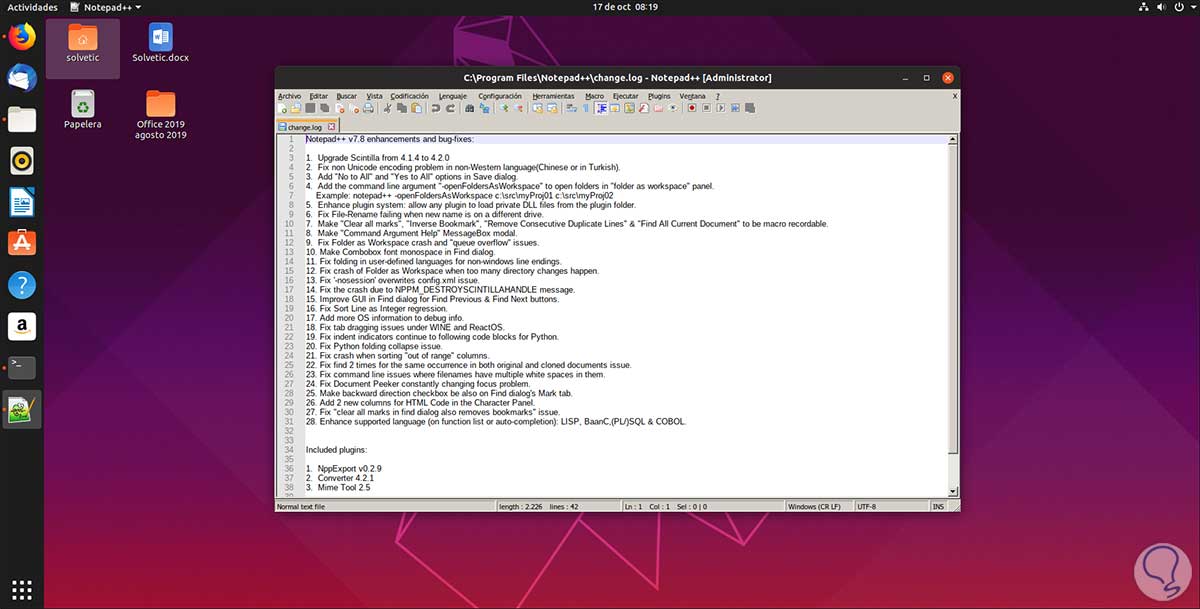Open the Ventana menu
1200x609 pixels.
pyautogui.click(x=692, y=96)
